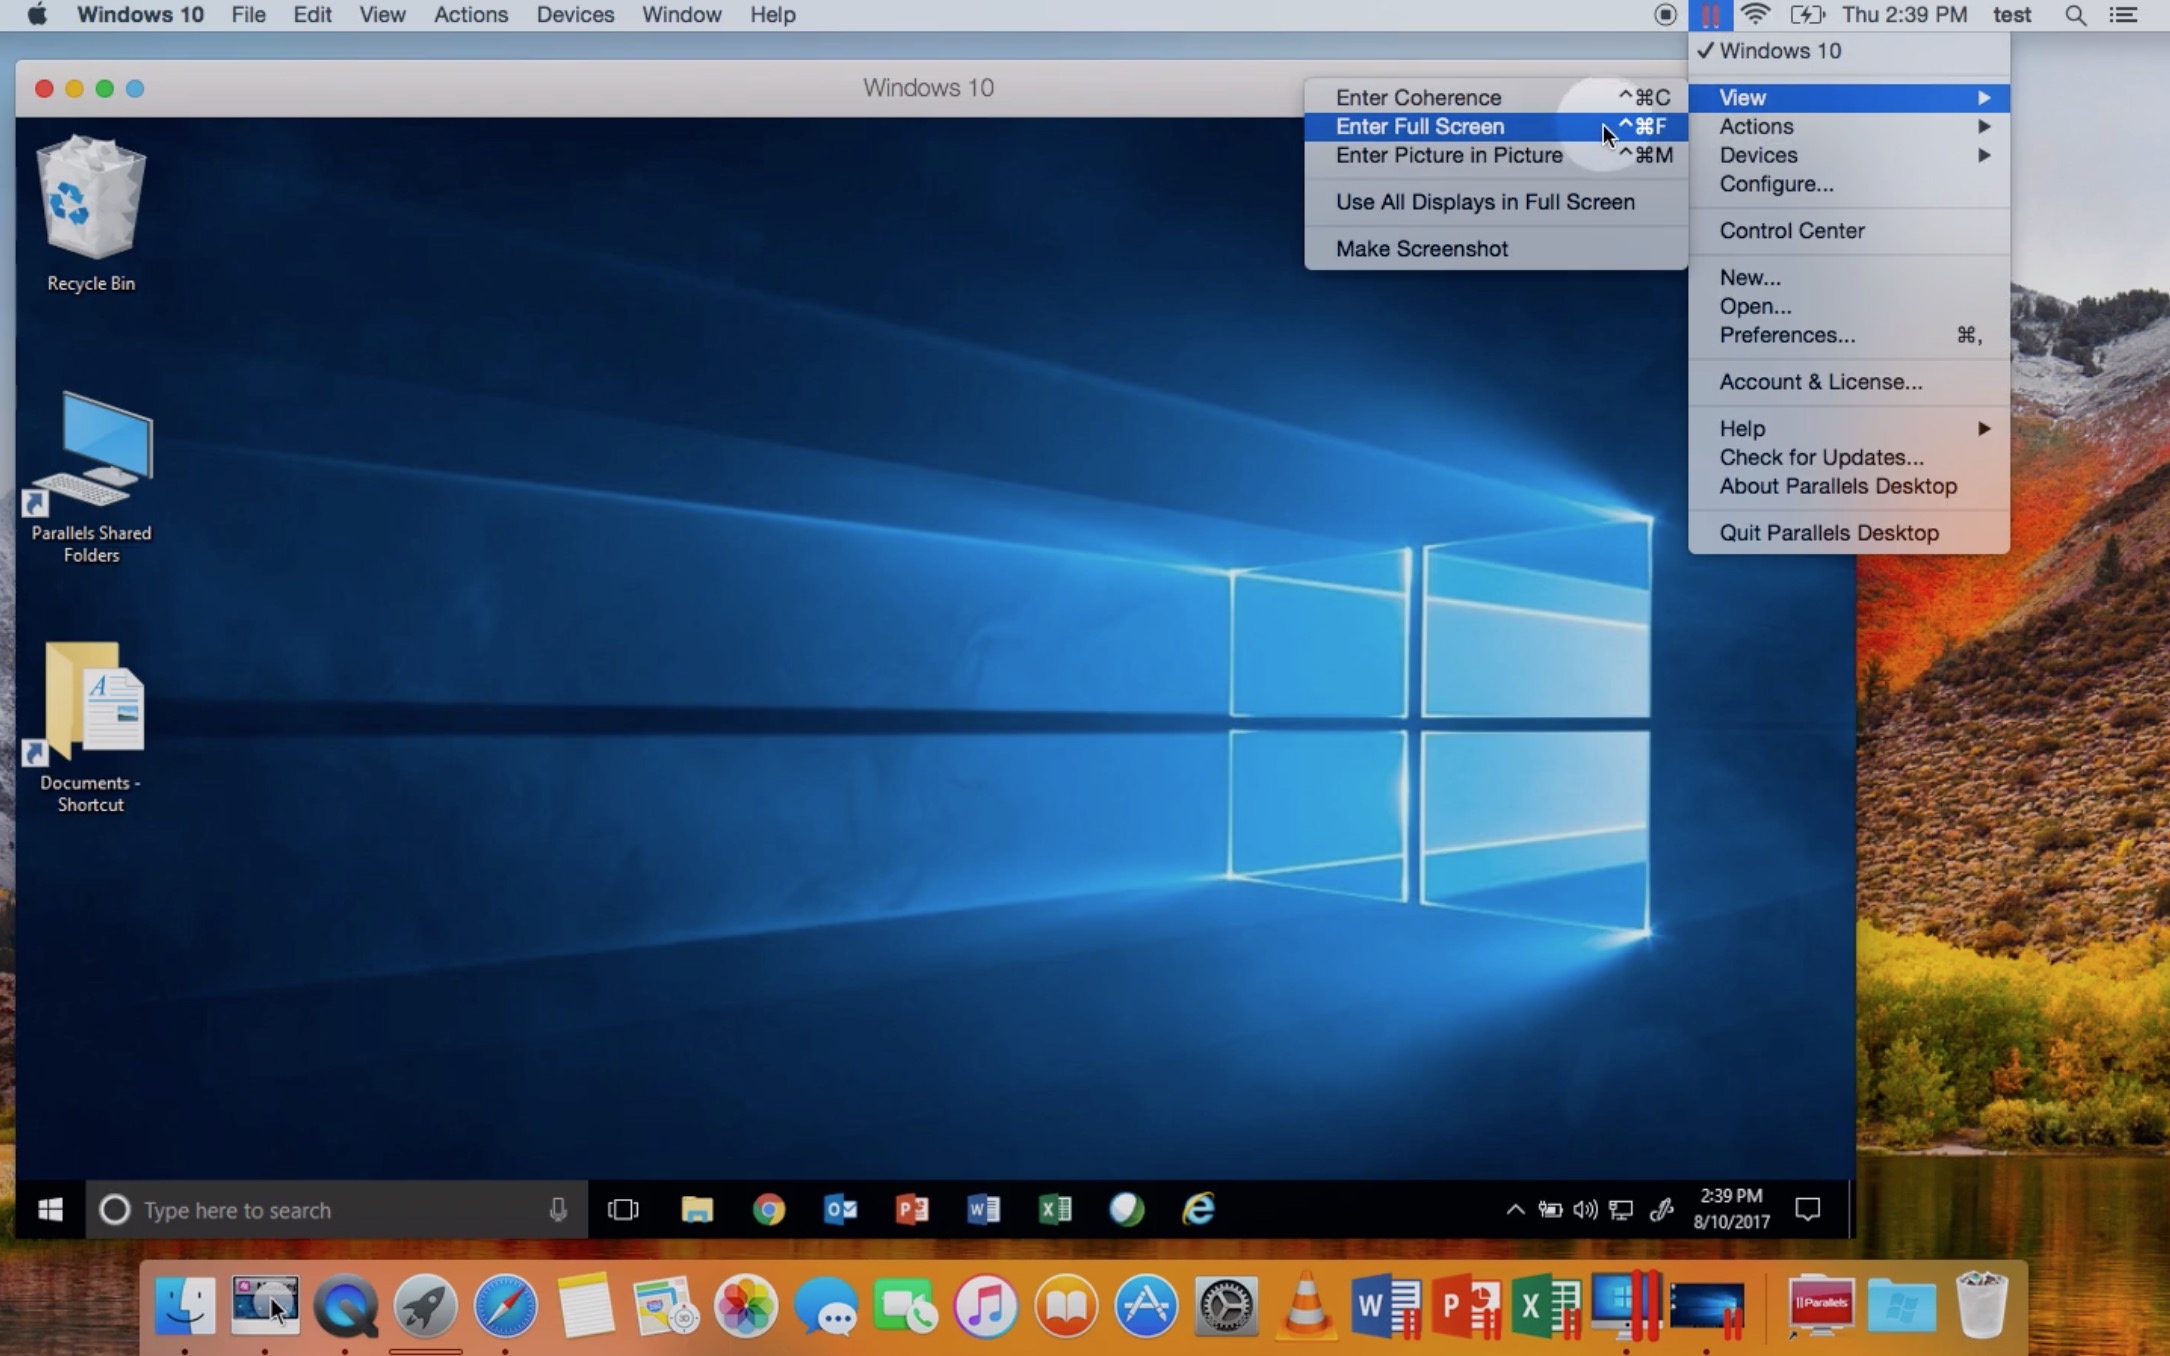Expand the Actions submenu arrow
Viewport: 2170px width, 1356px height.
(1983, 125)
